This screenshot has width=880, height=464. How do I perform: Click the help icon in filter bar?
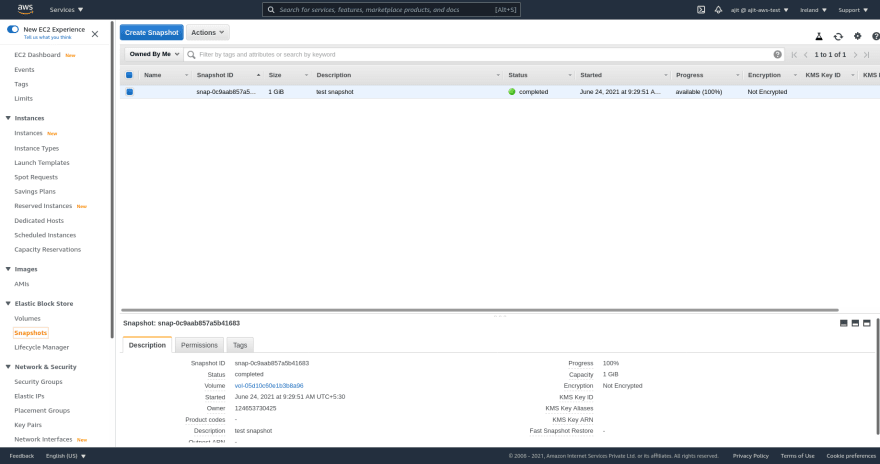point(777,54)
